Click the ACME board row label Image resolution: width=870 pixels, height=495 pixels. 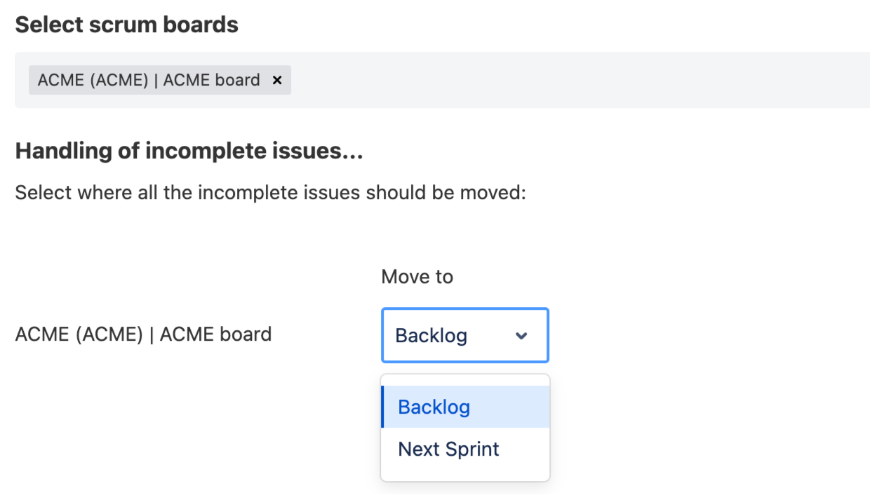coord(143,334)
